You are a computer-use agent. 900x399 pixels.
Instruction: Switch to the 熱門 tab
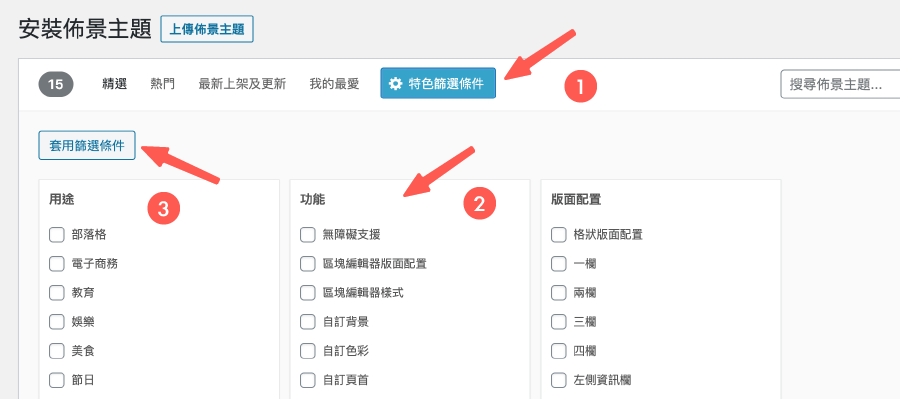[162, 84]
